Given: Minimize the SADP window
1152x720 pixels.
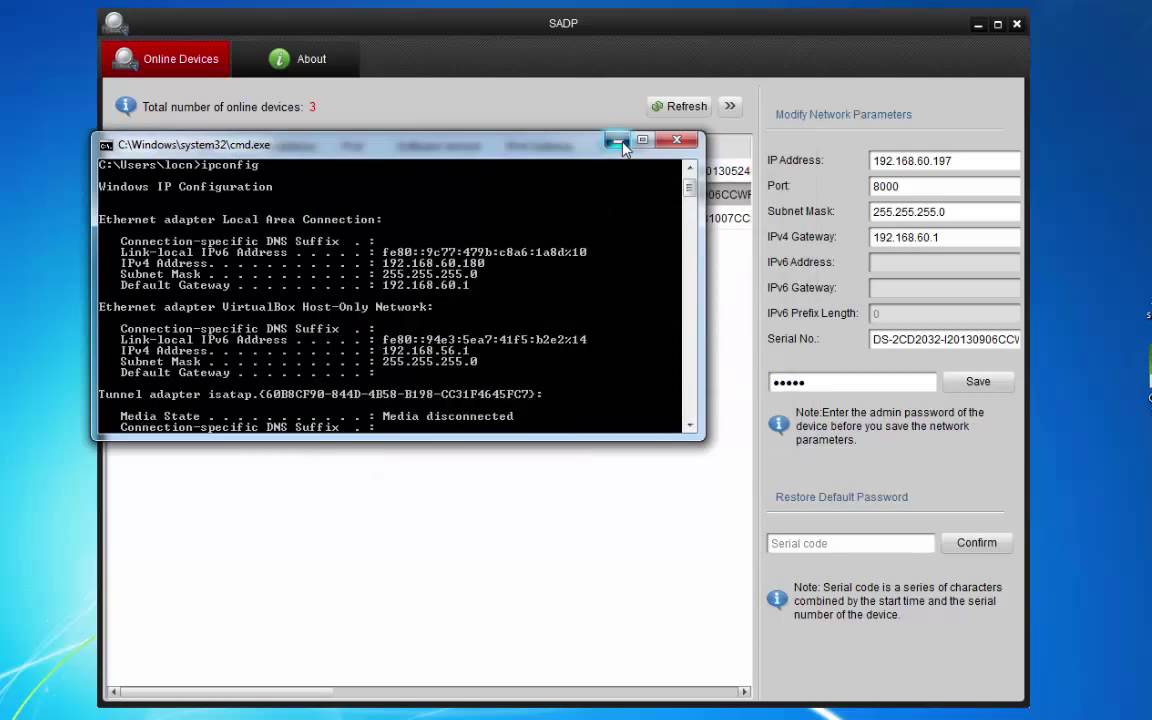Looking at the screenshot, I should click(x=978, y=24).
